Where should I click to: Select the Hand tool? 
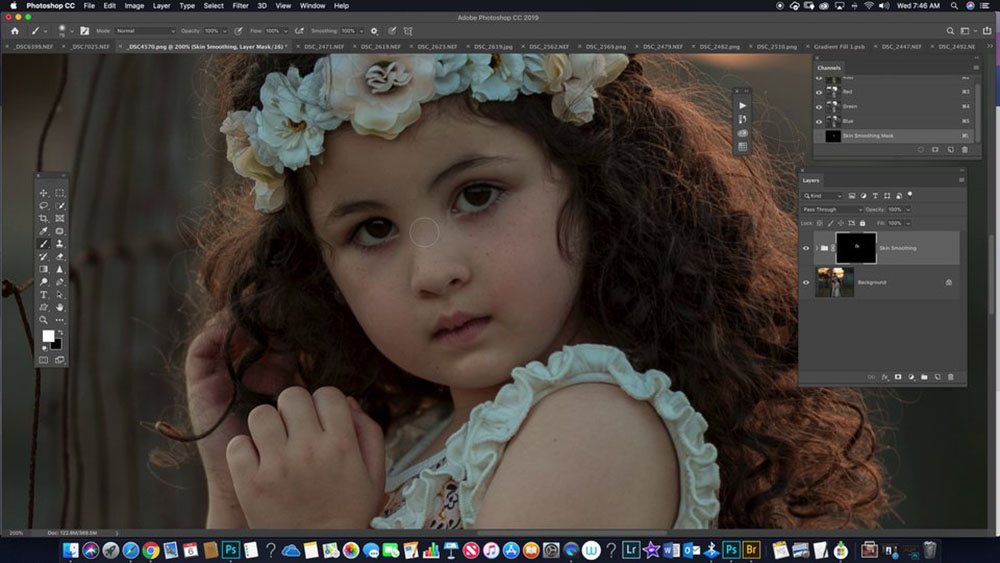[60, 307]
